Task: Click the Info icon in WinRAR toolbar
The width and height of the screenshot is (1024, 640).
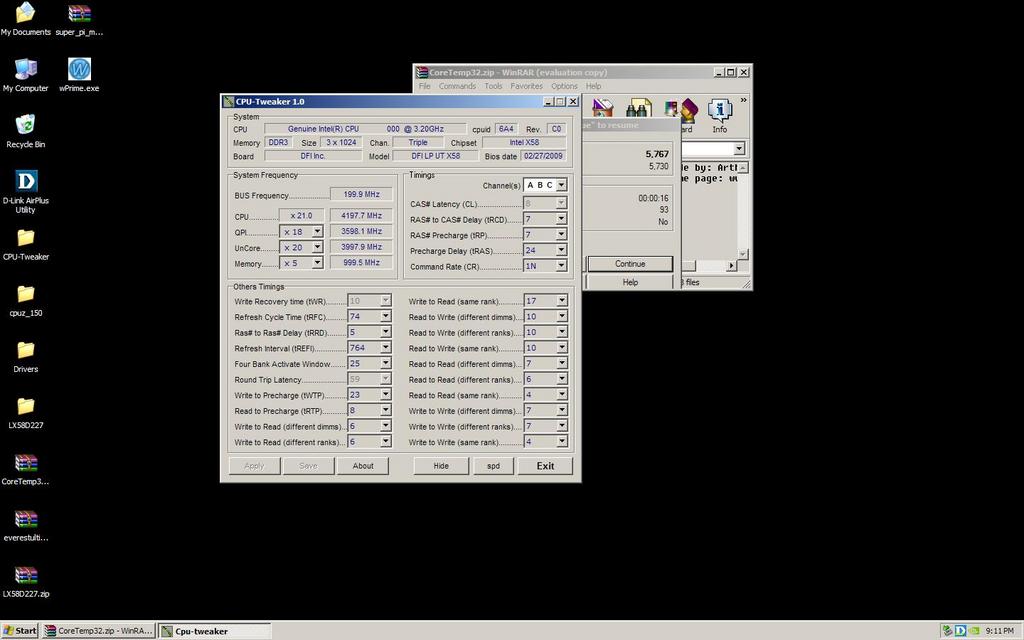Action: click(720, 116)
